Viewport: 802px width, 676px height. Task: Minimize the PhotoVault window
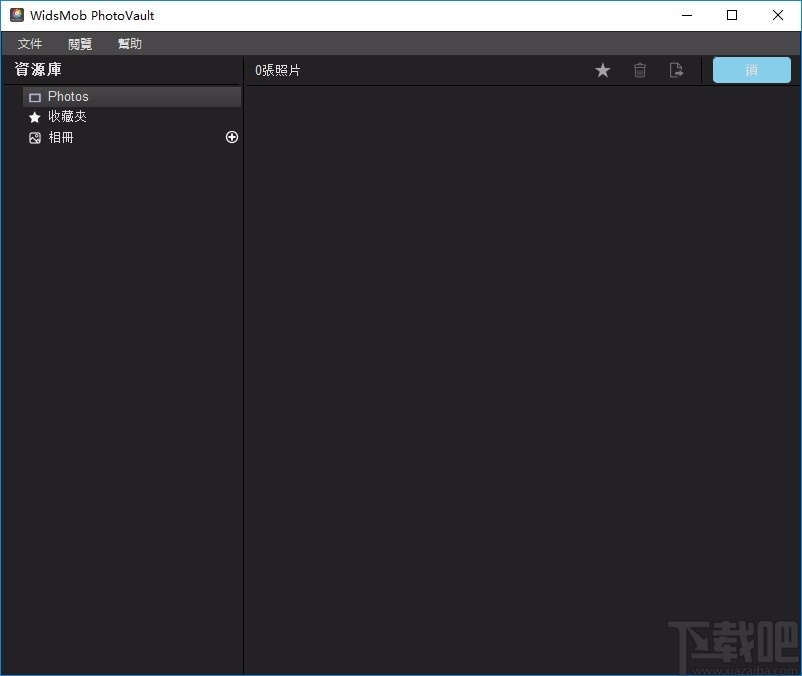tap(687, 15)
